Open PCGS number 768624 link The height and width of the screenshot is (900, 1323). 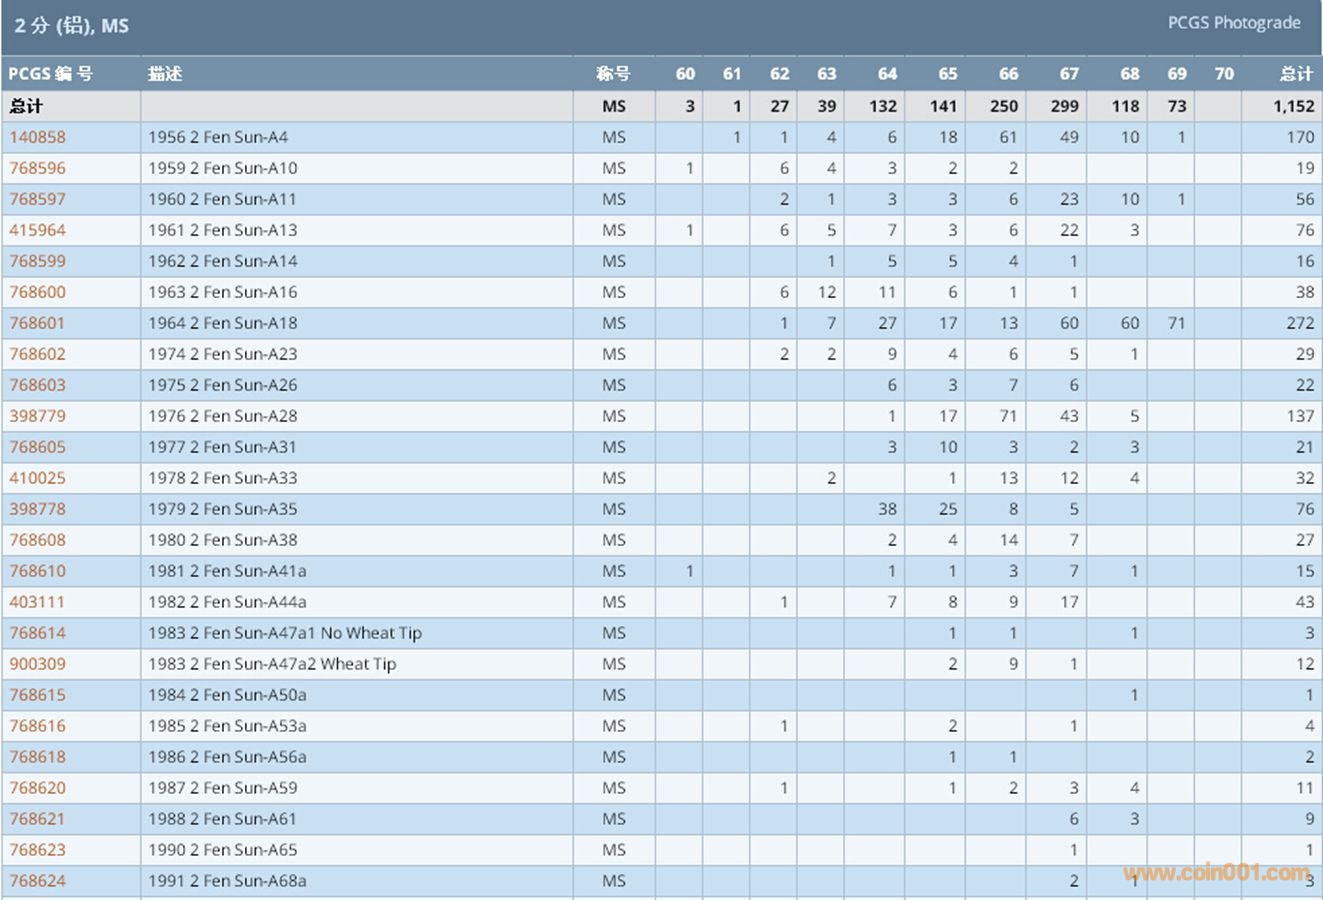[x=37, y=881]
